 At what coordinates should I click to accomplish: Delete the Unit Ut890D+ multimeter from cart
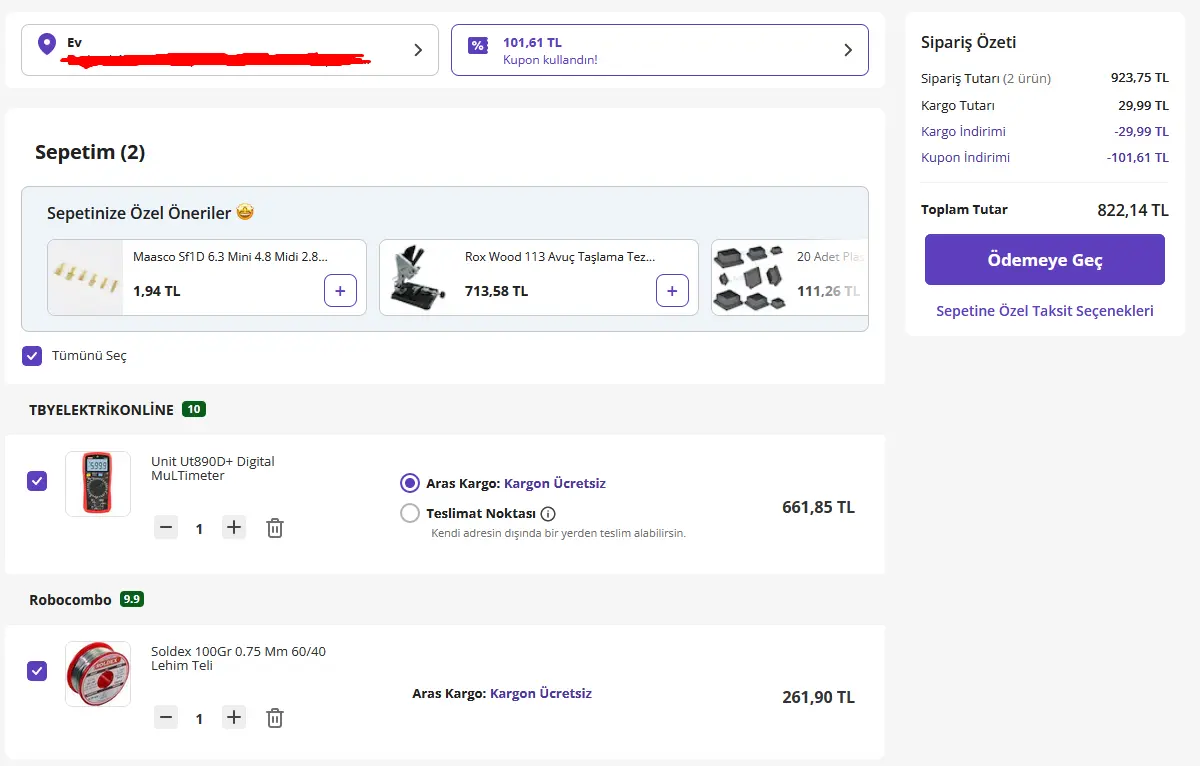(x=275, y=528)
